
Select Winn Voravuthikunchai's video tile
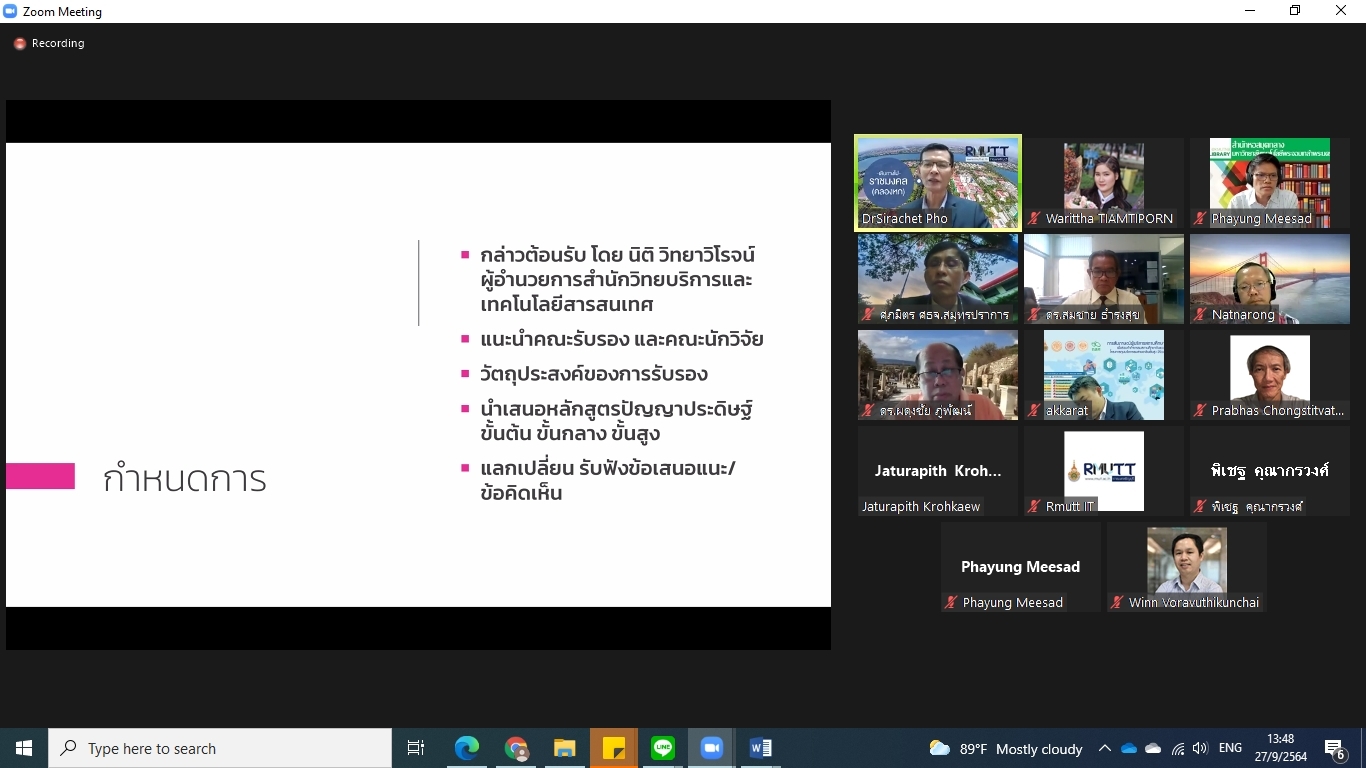[1186, 566]
